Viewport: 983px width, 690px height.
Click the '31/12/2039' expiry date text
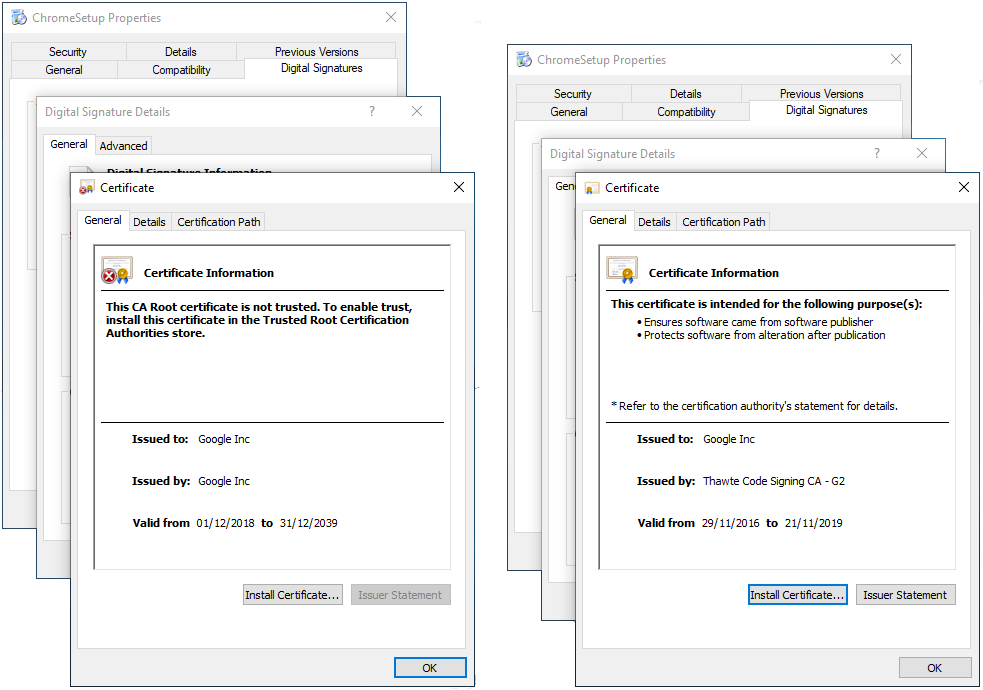click(308, 523)
